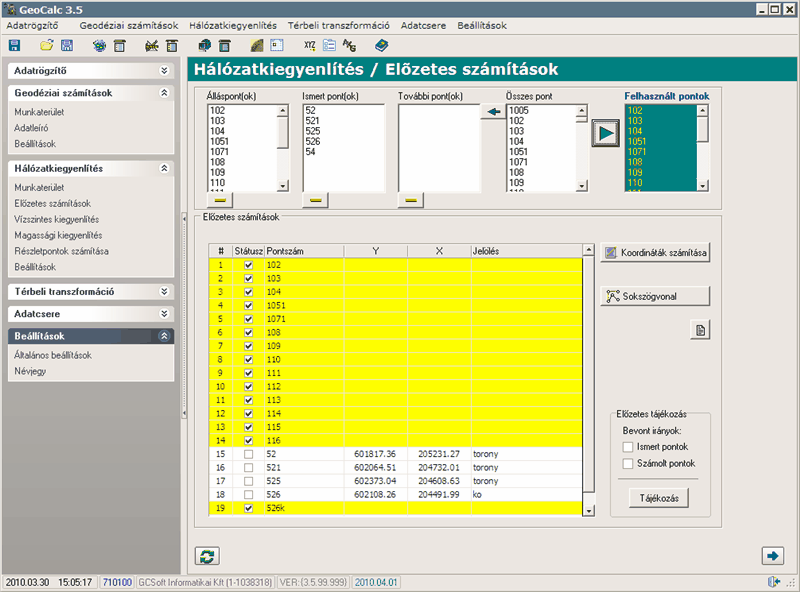Click the report document icon below Sokszögvonal
The image size is (800, 592).
701,330
